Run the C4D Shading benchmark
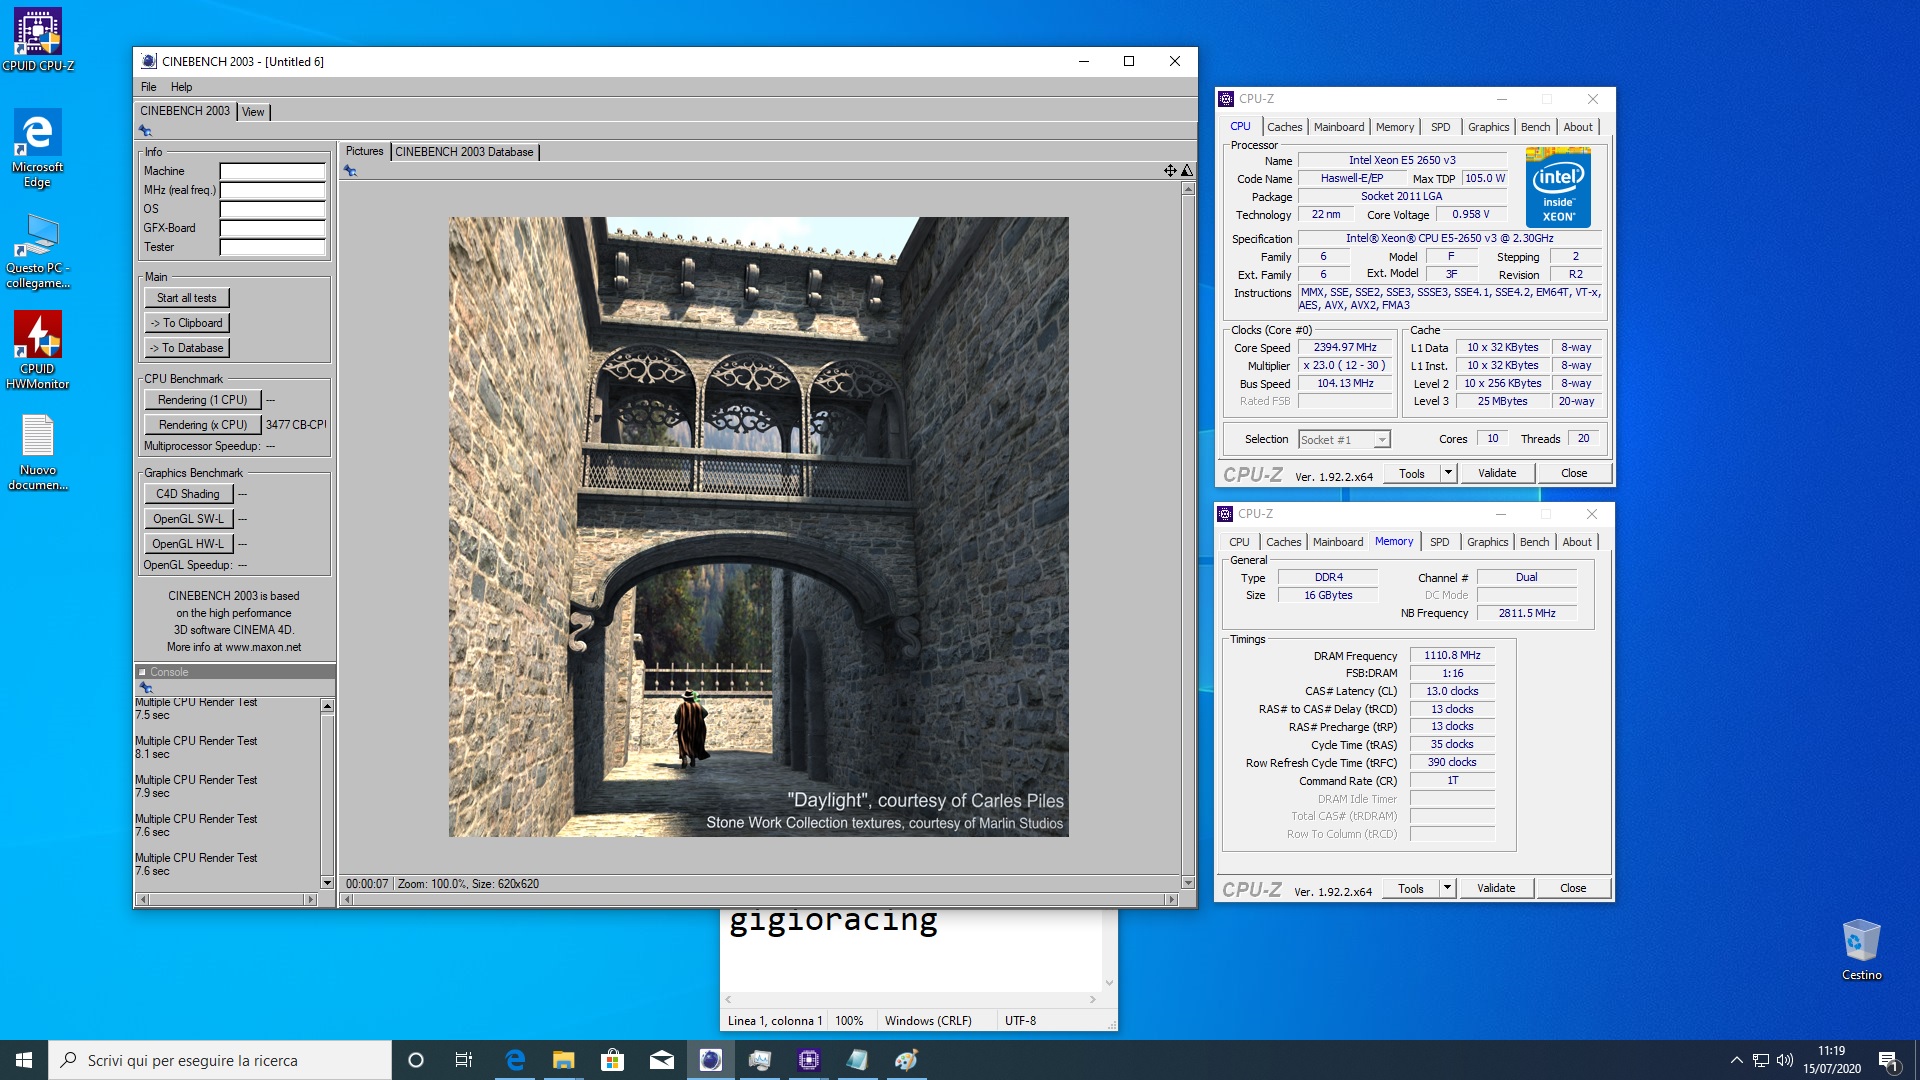 click(x=188, y=494)
